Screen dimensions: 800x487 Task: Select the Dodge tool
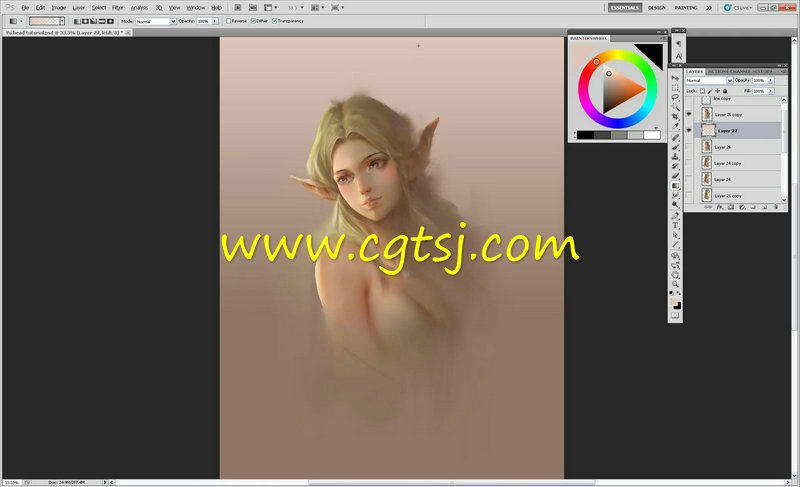[x=675, y=204]
